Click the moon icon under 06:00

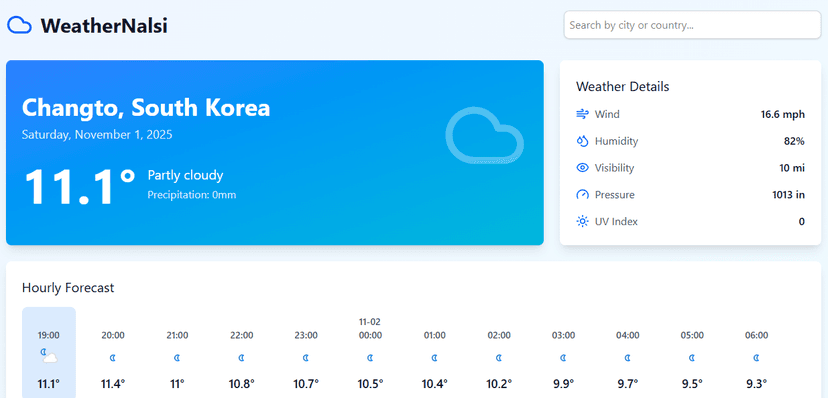(757, 358)
